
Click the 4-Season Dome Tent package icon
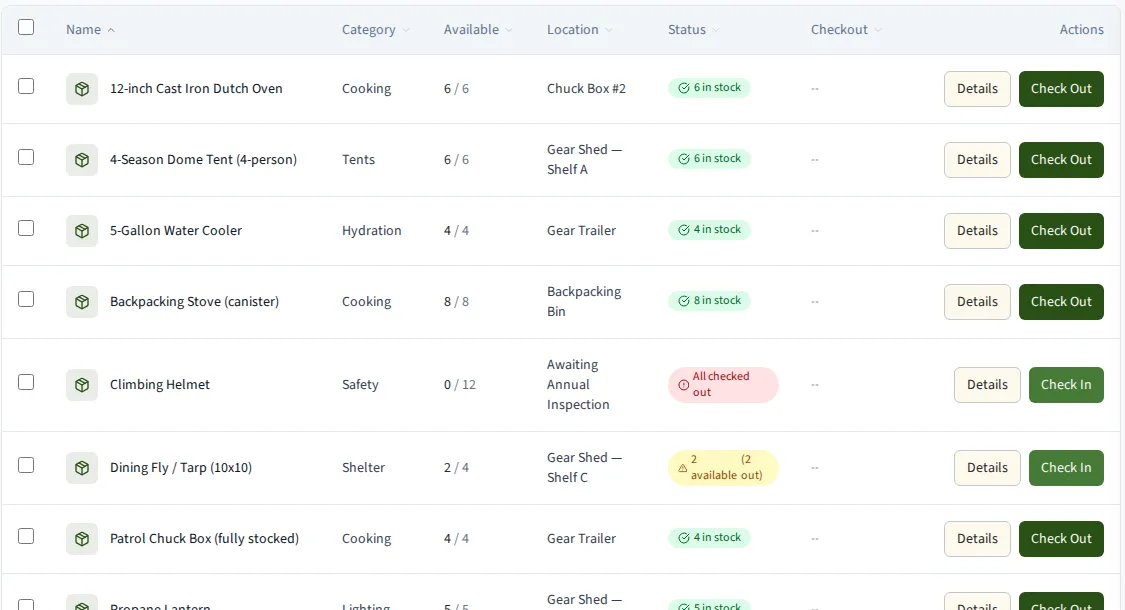tap(82, 160)
